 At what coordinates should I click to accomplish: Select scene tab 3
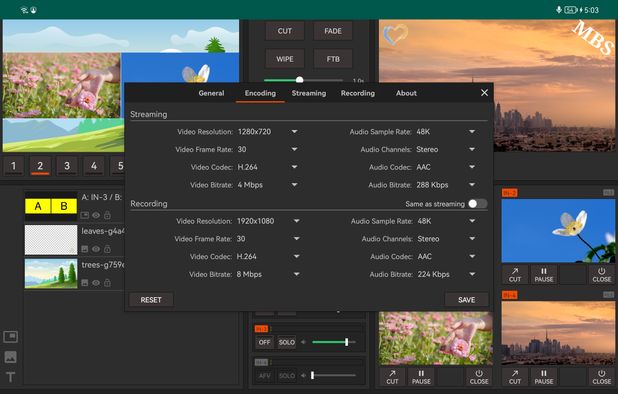tap(67, 166)
